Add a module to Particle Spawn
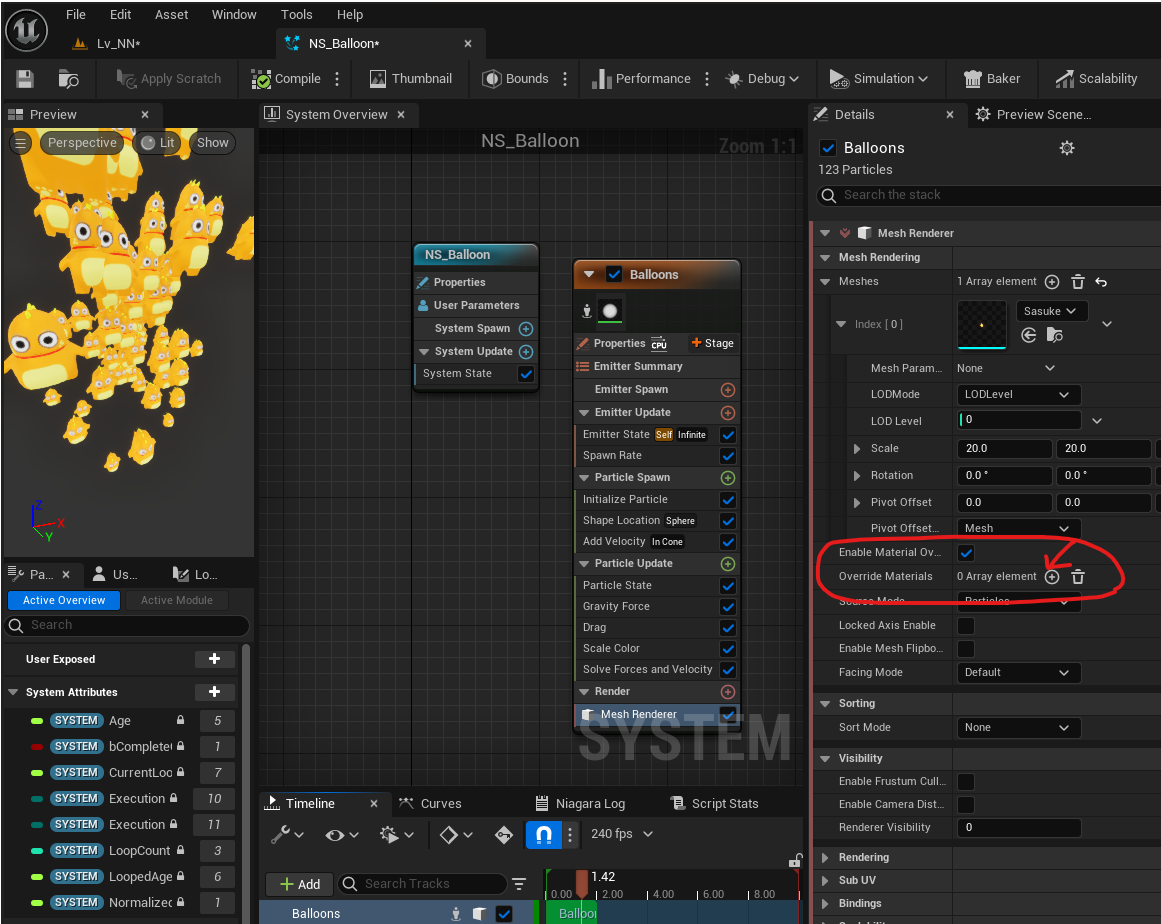 click(728, 478)
